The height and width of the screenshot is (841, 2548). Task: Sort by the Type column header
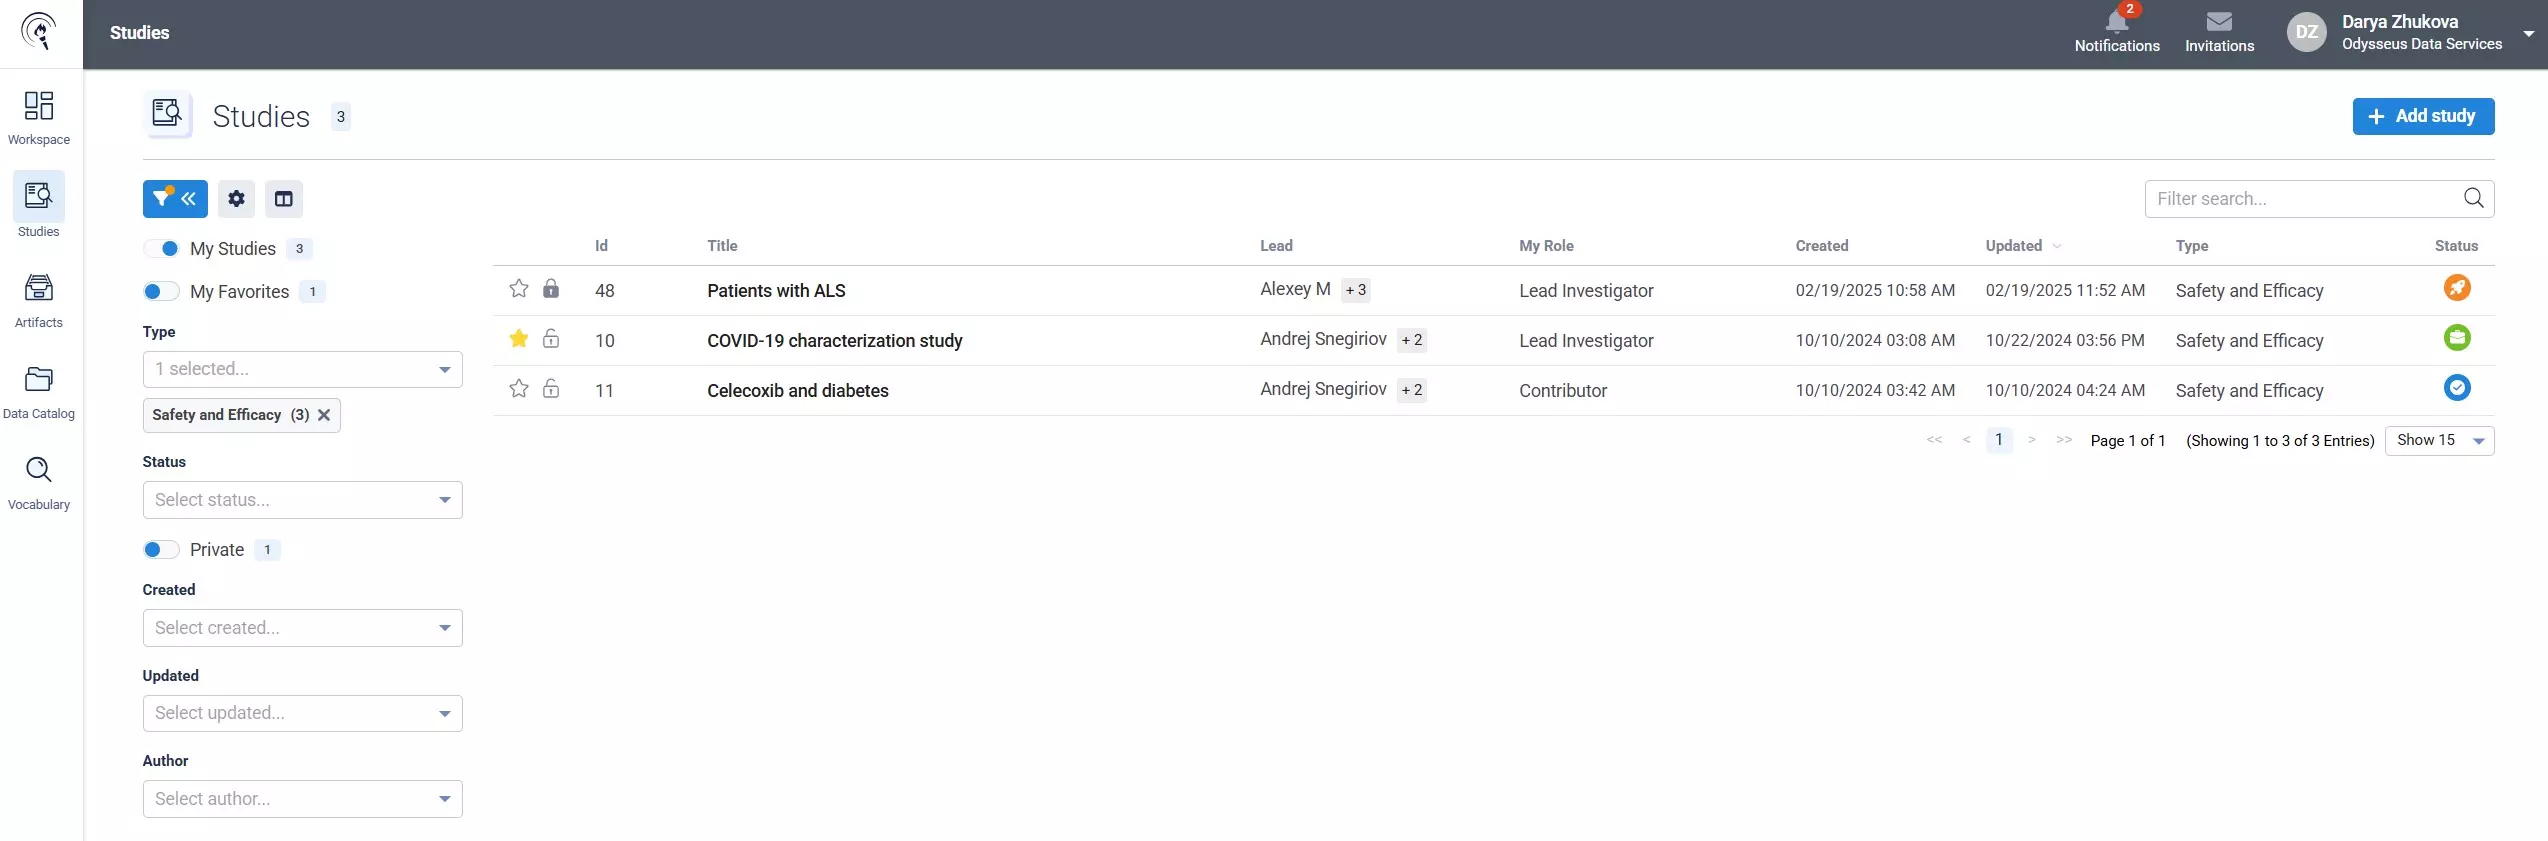(x=2192, y=246)
